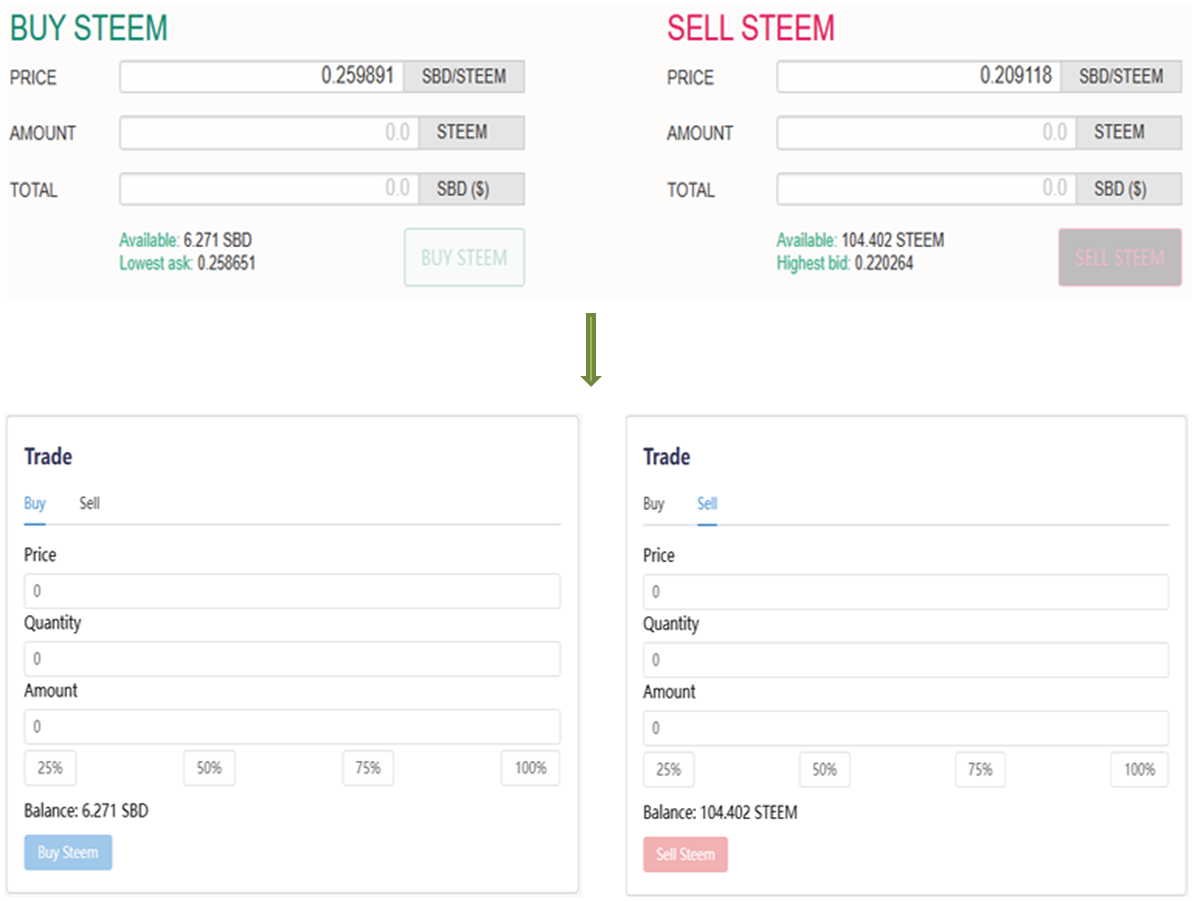Click the Total field under SELL STEEM

(x=924, y=189)
